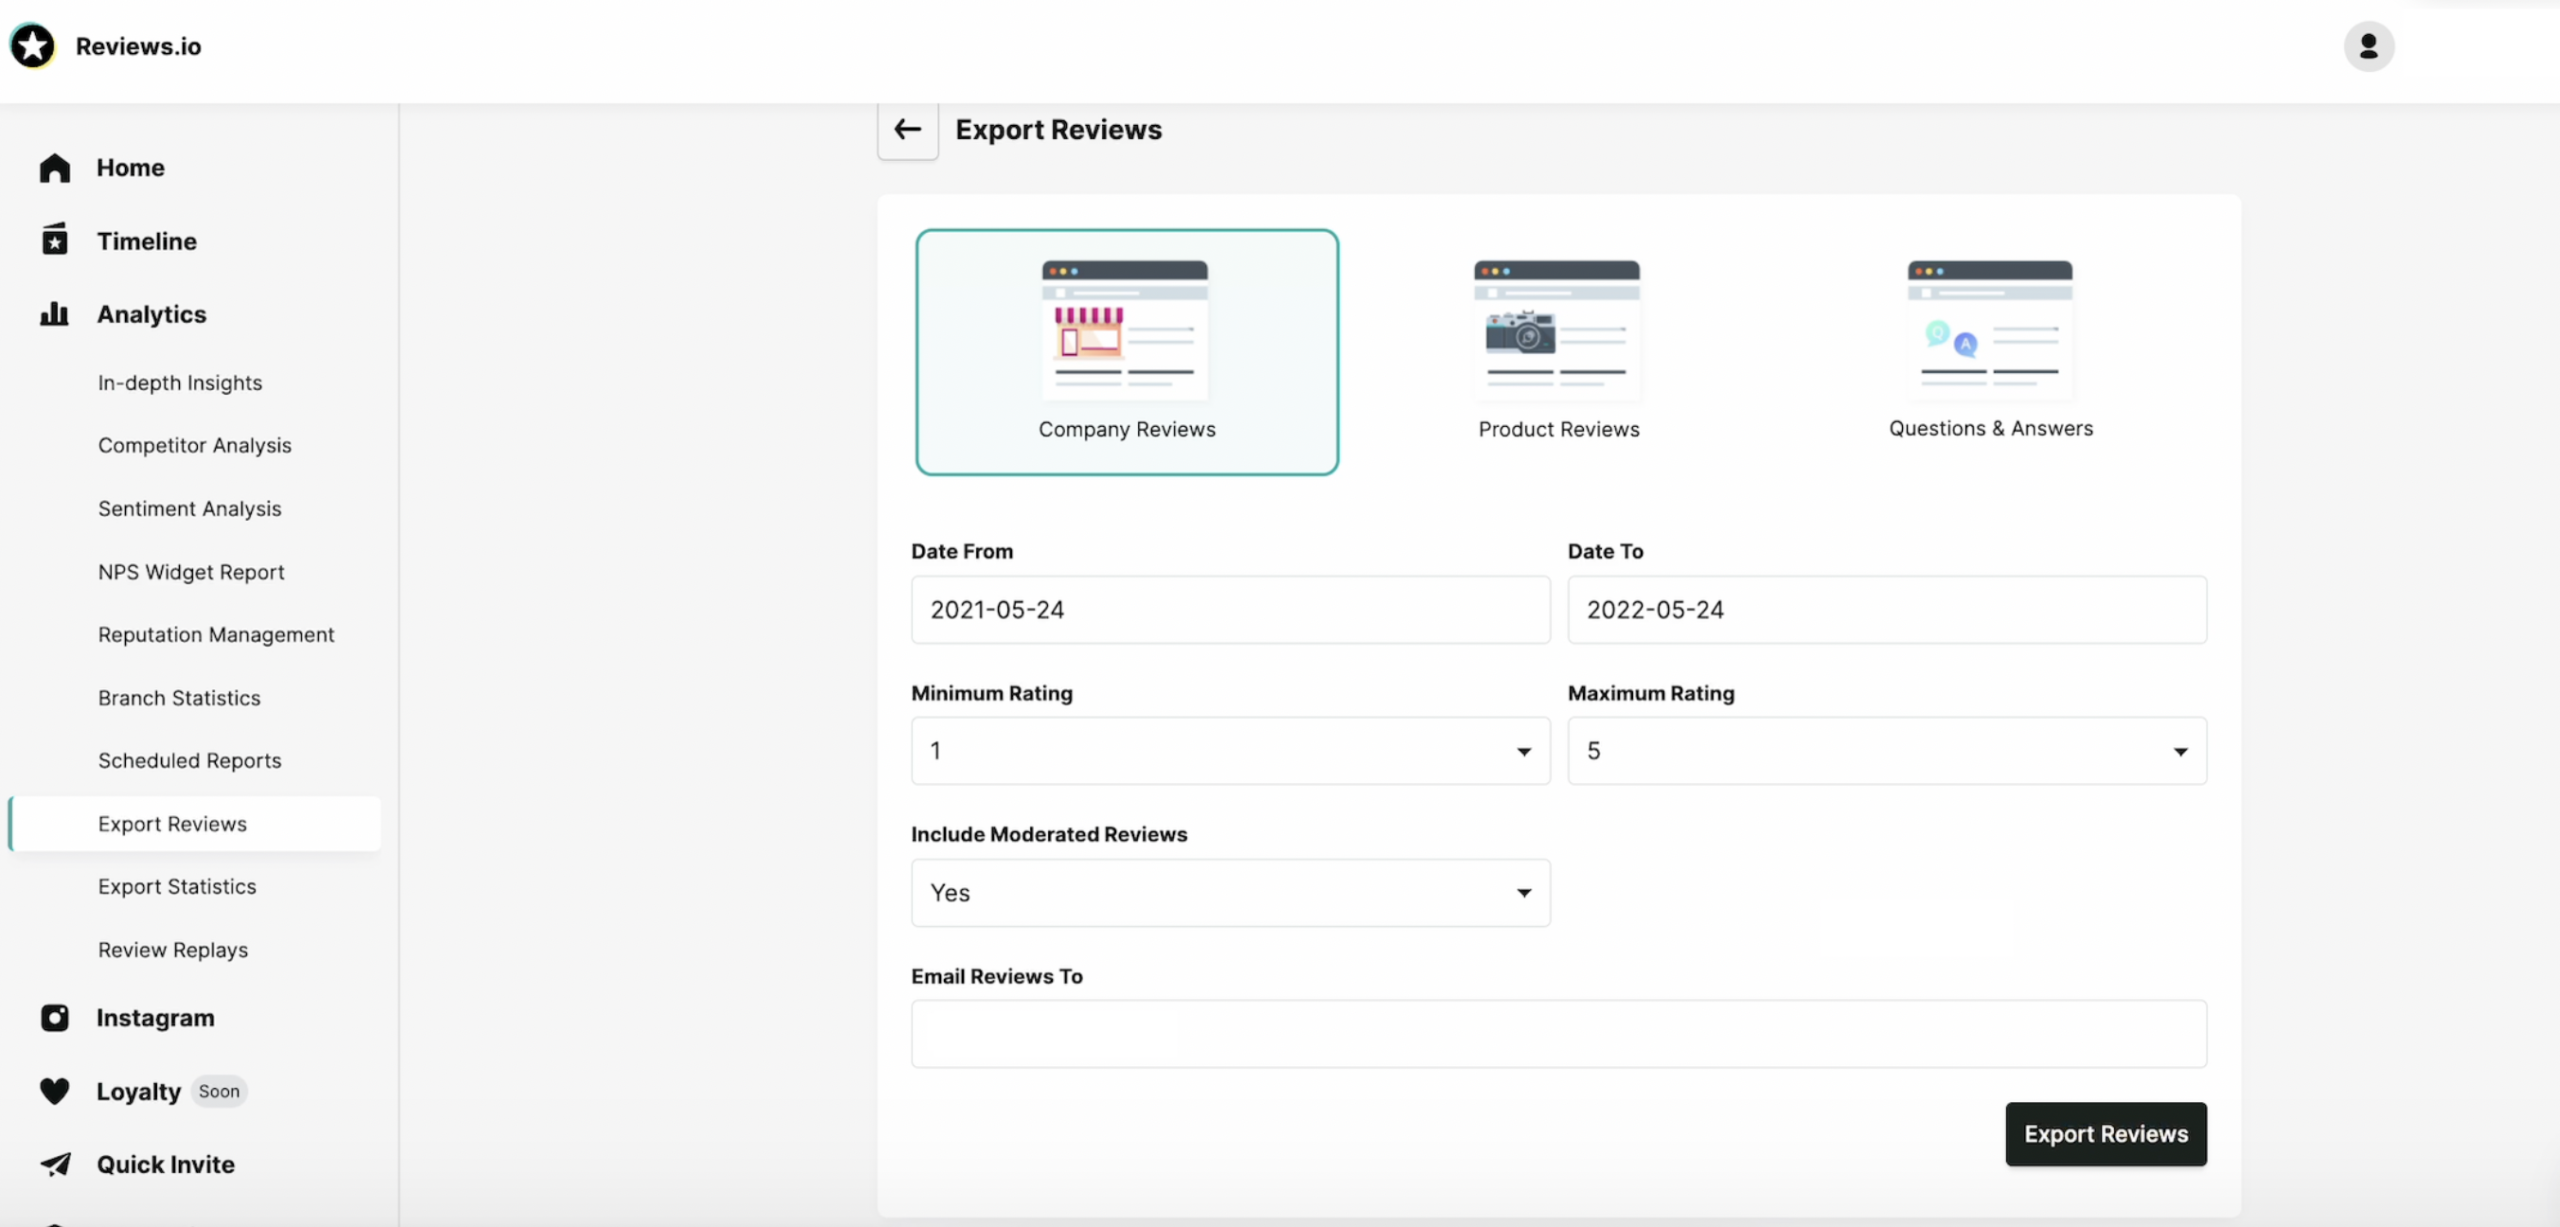Select the Questions & Answers export type
The image size is (2560, 1227).
1990,352
